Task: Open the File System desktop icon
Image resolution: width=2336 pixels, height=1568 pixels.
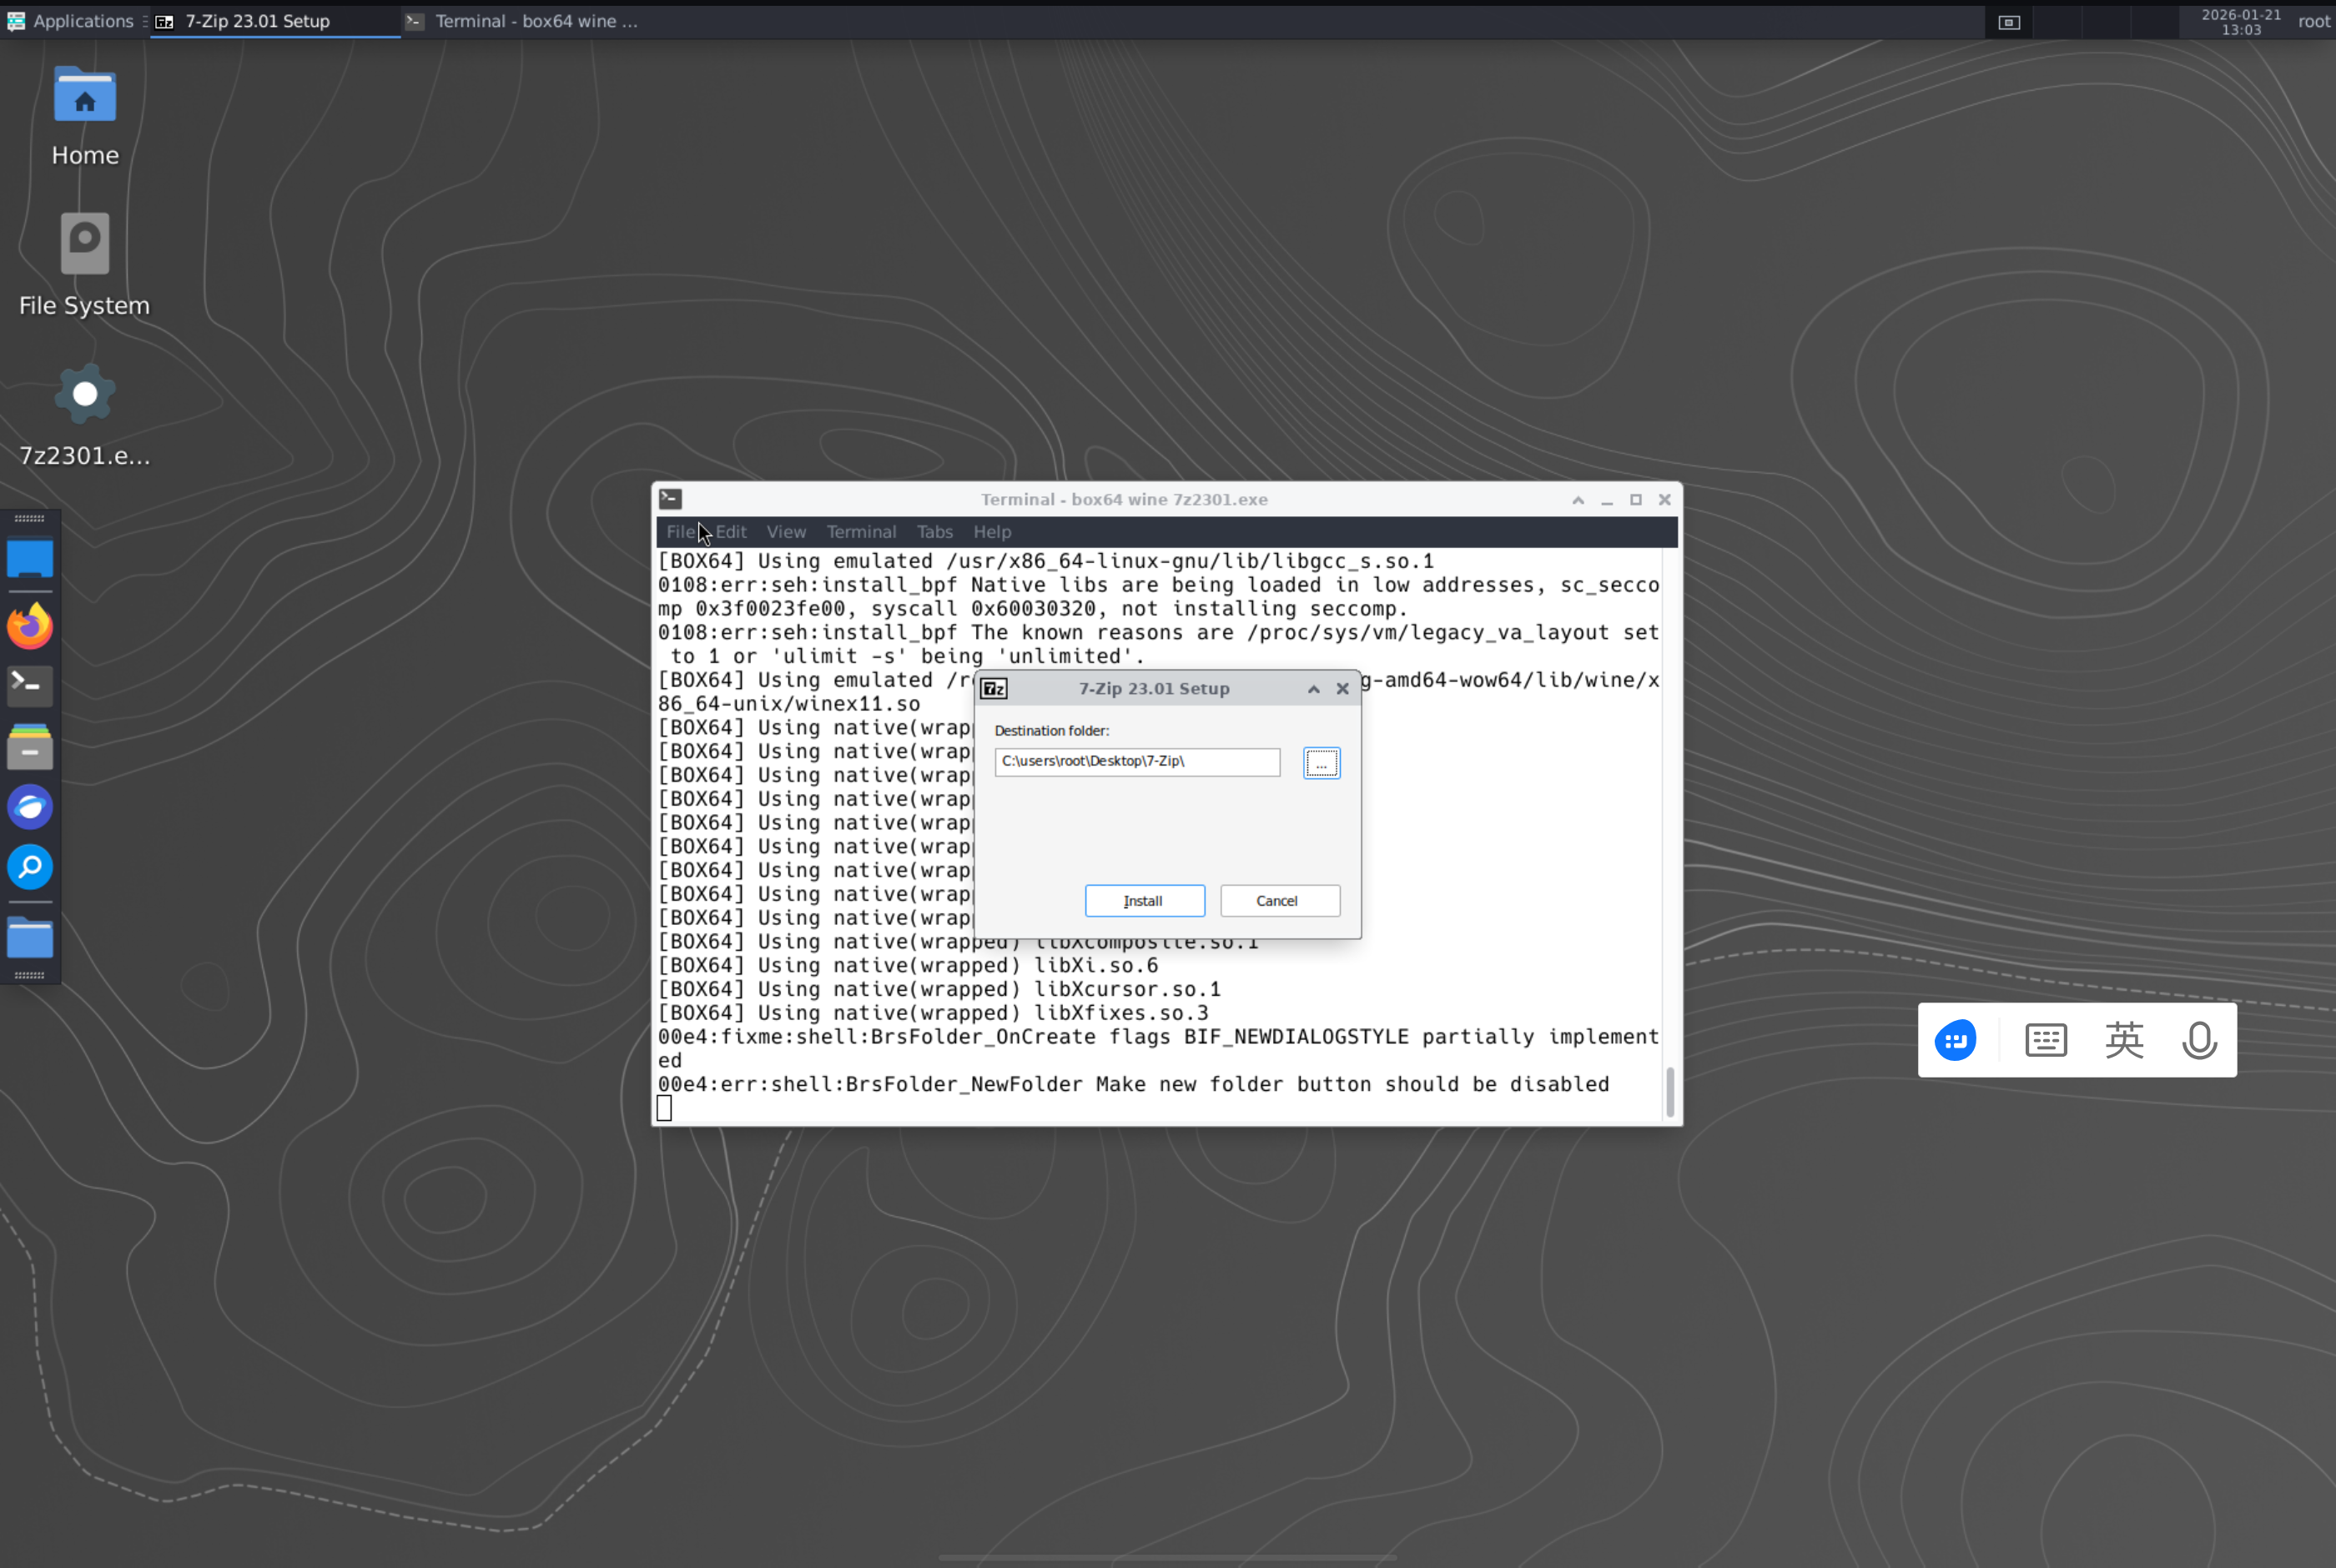Action: 85,245
